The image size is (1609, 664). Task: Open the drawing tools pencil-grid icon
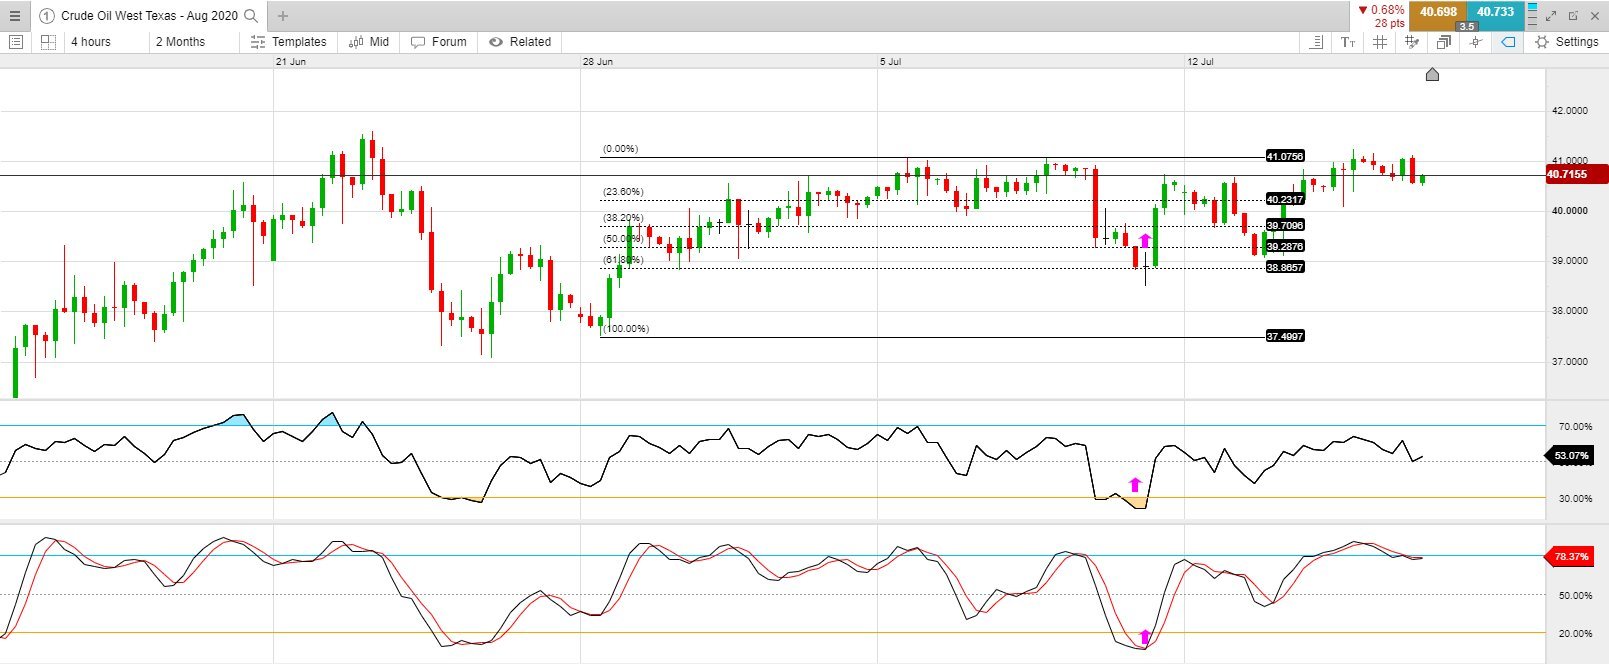pos(1412,42)
